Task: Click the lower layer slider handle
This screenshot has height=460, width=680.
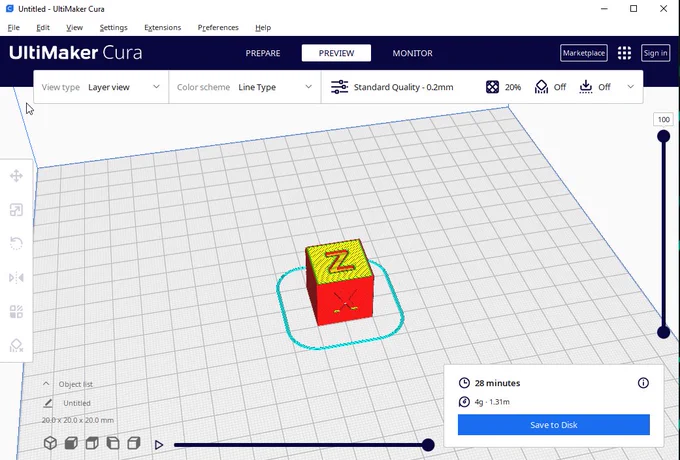Action: click(663, 333)
